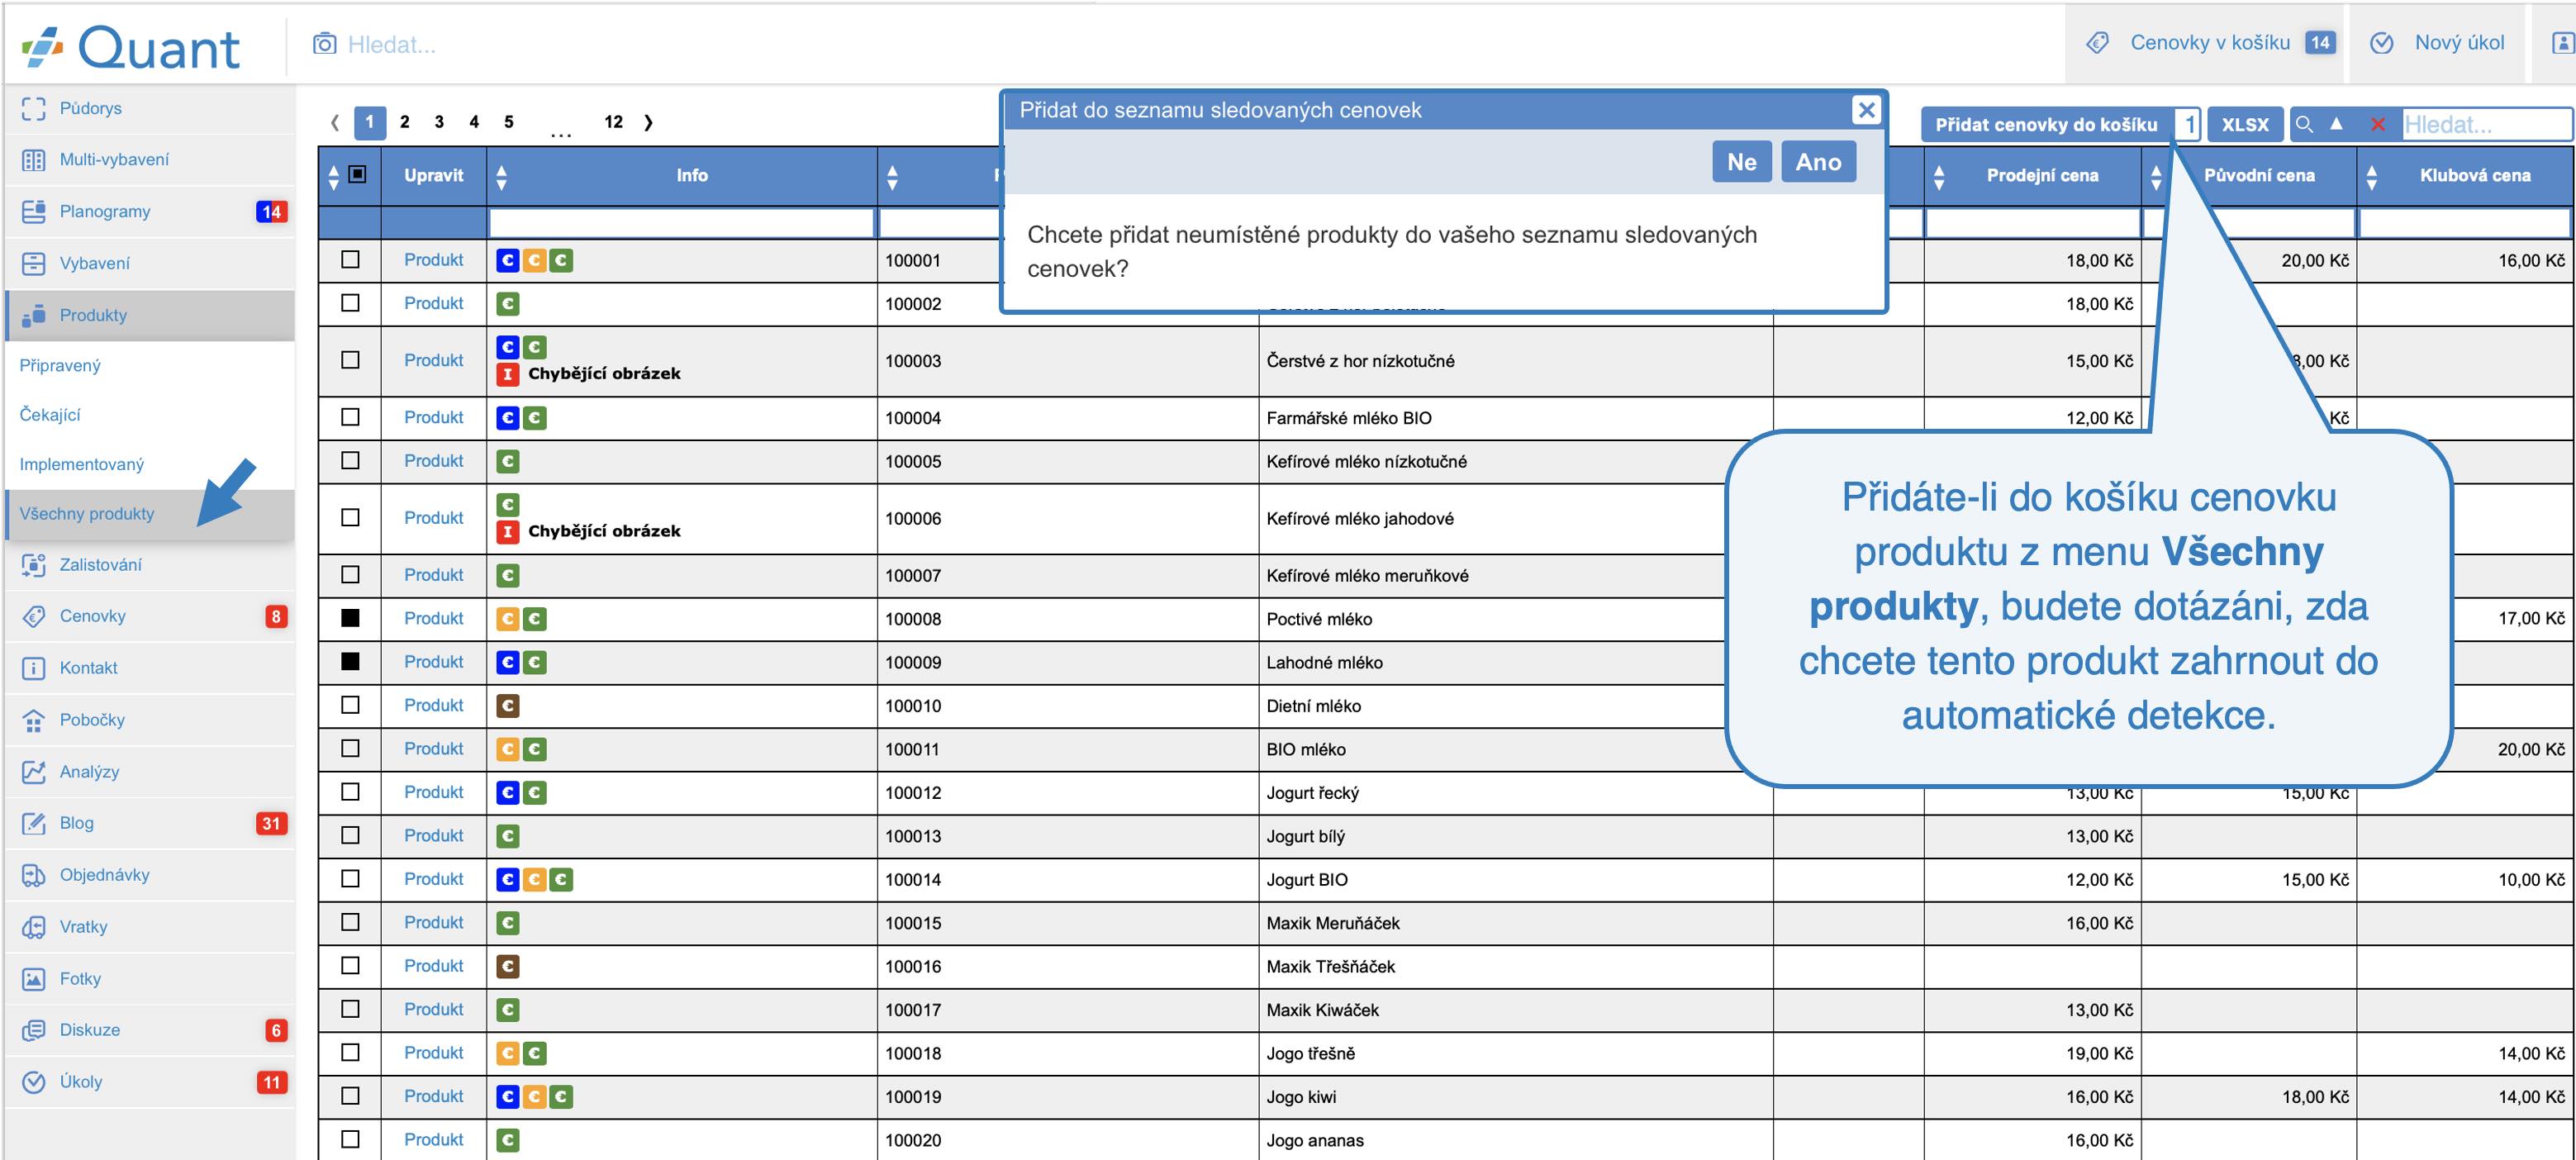Go to previous page with the left chevron

[x=335, y=122]
